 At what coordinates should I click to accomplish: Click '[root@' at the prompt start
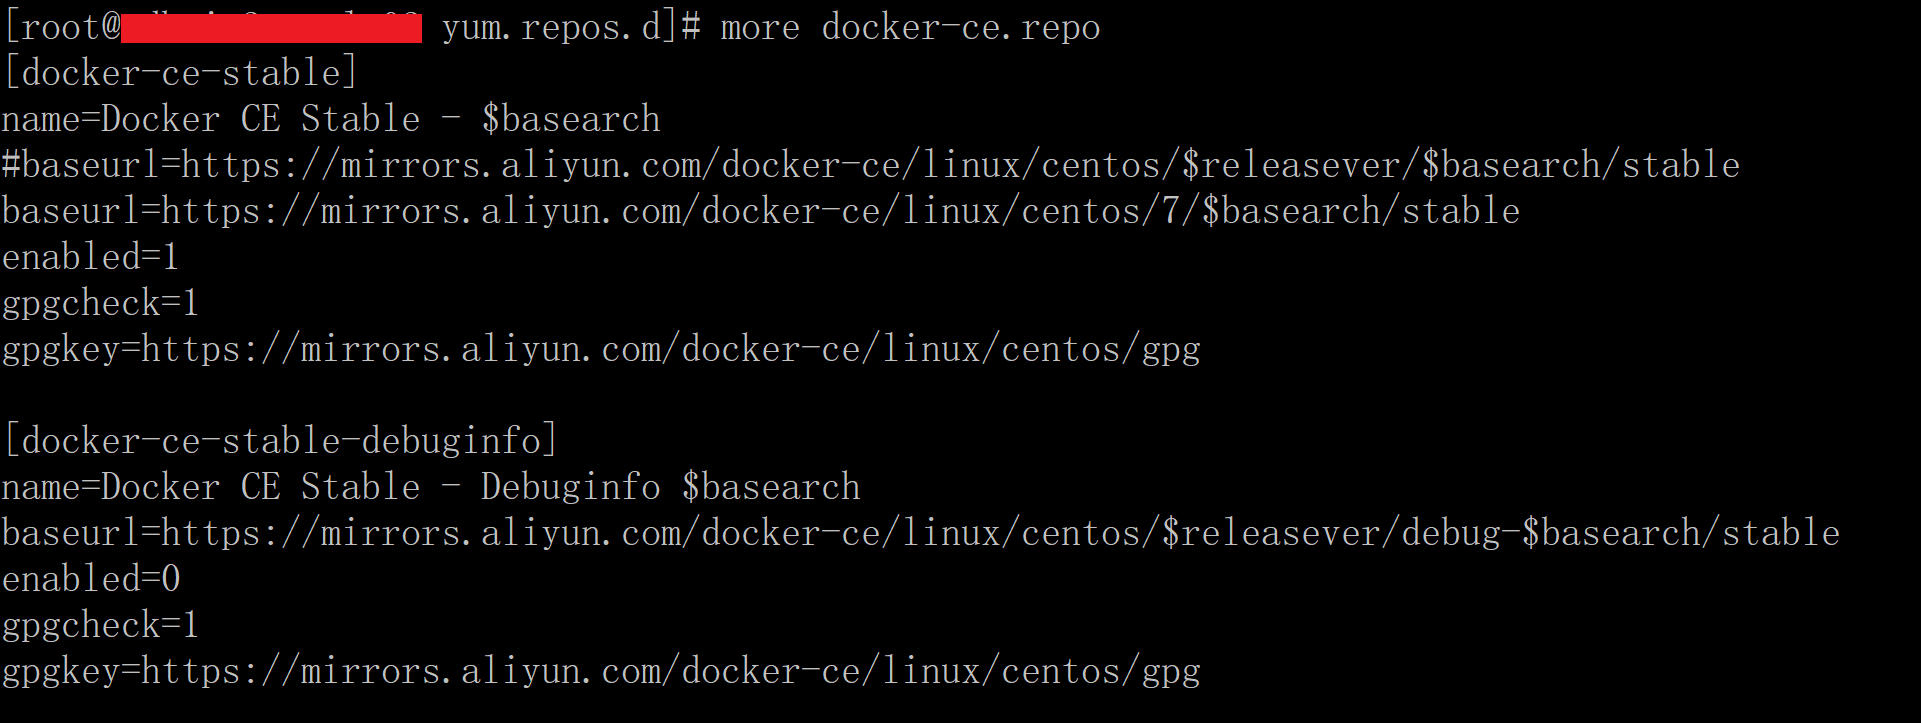62,28
